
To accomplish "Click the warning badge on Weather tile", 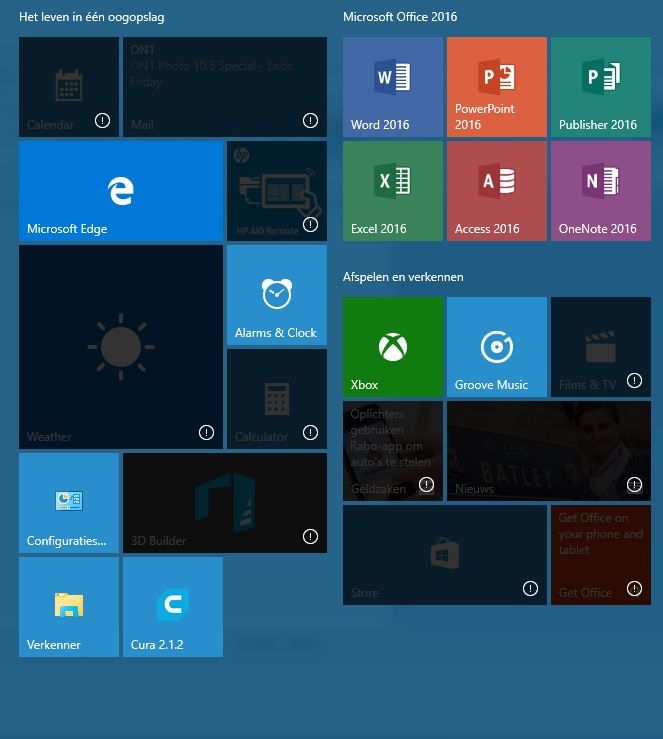I will 206,432.
